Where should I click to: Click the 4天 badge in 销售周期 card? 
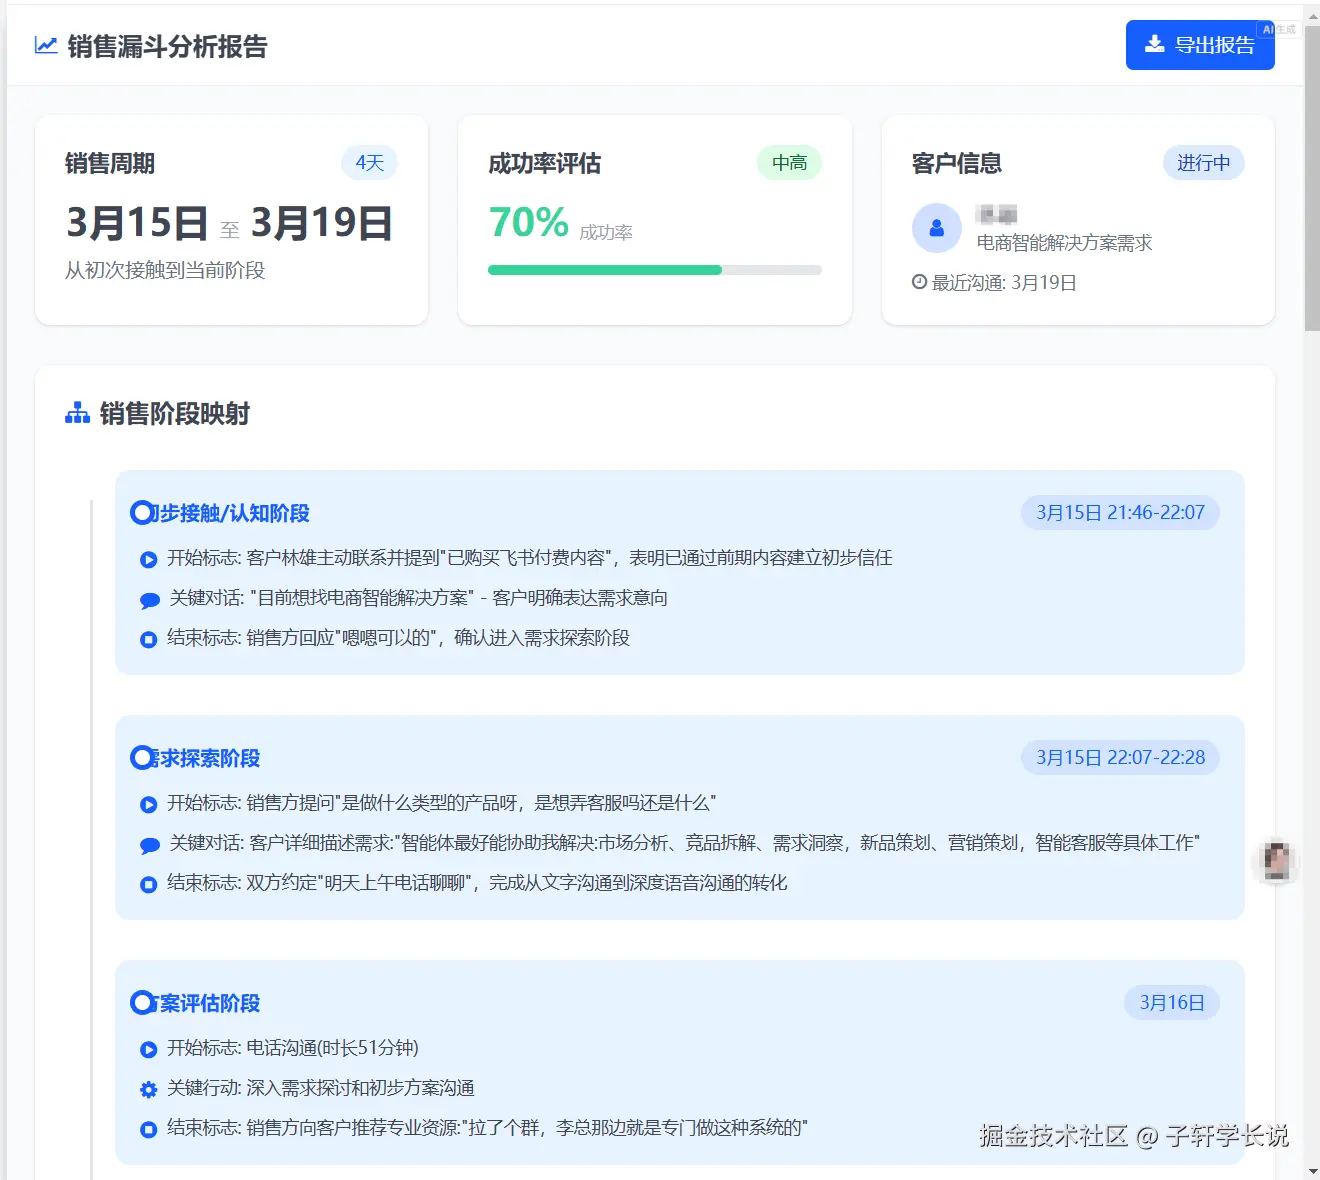[x=370, y=163]
